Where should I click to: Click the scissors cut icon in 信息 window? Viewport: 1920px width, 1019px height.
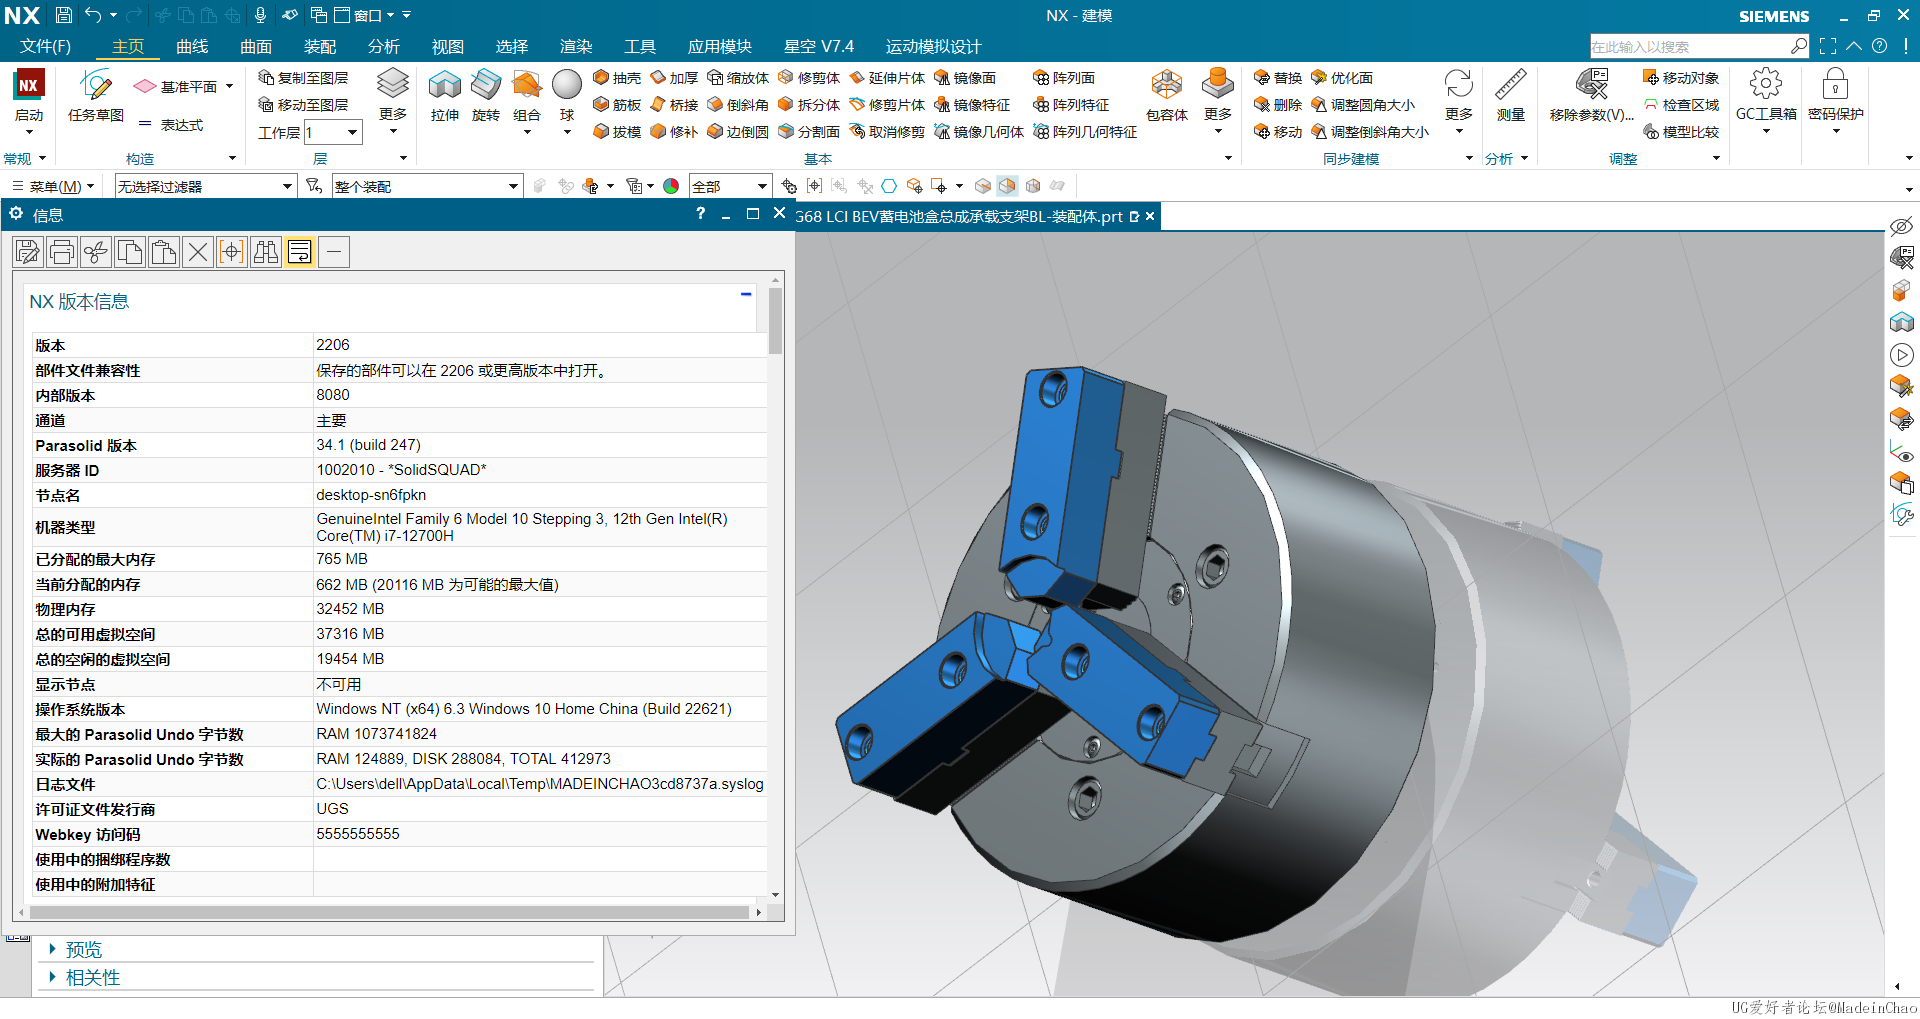pyautogui.click(x=96, y=252)
